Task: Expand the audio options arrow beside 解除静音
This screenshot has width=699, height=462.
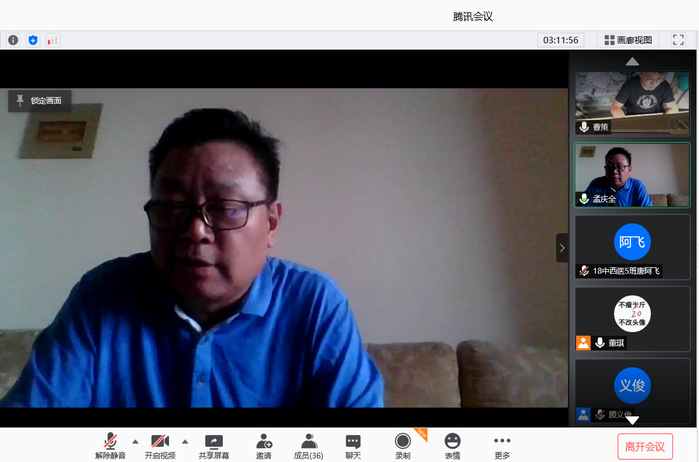Action: point(135,441)
